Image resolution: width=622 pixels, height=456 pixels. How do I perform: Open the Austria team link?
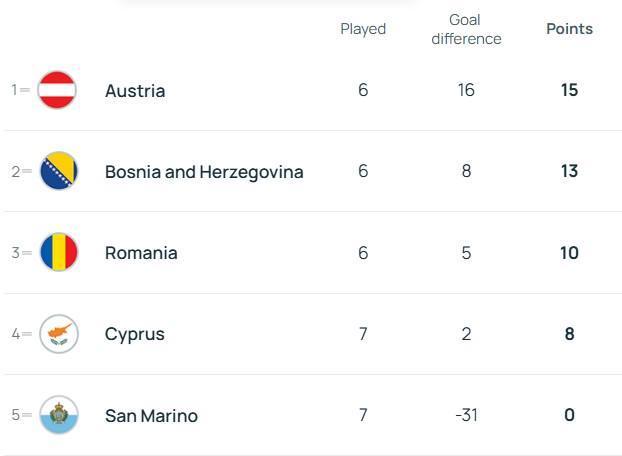point(135,91)
